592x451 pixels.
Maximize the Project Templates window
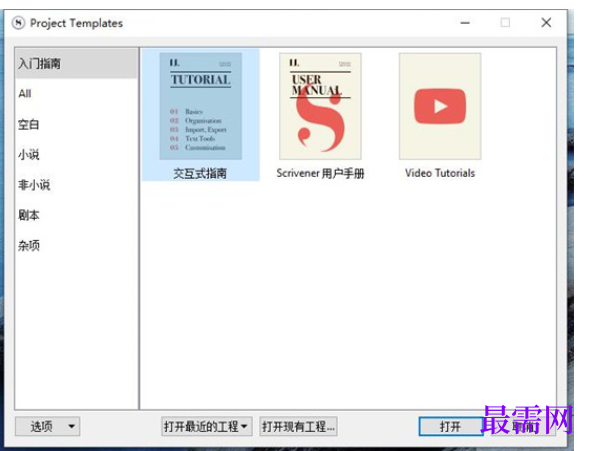pos(505,23)
